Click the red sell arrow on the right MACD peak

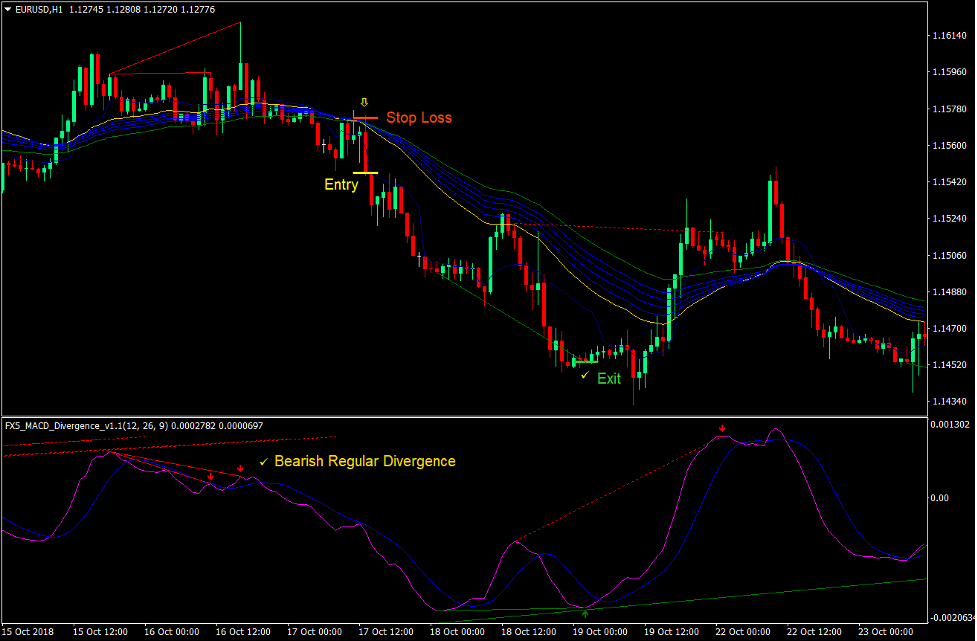723,430
